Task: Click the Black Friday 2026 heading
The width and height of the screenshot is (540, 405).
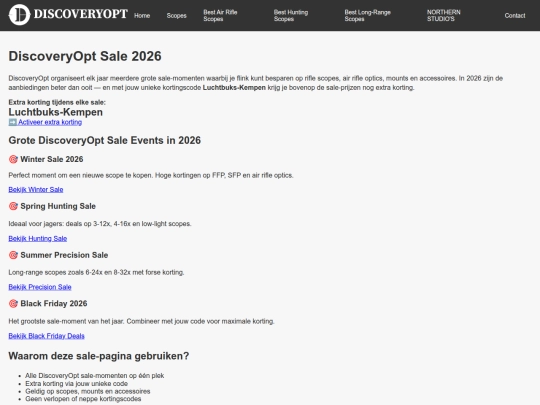Action: pos(54,303)
